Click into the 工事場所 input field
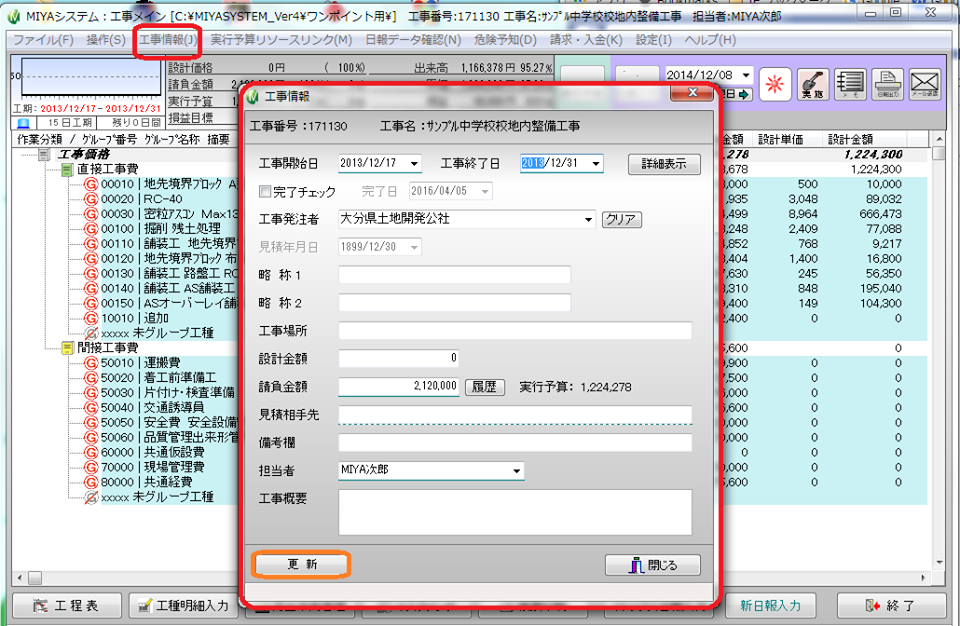Screen dimensions: 960x626 point(515,331)
